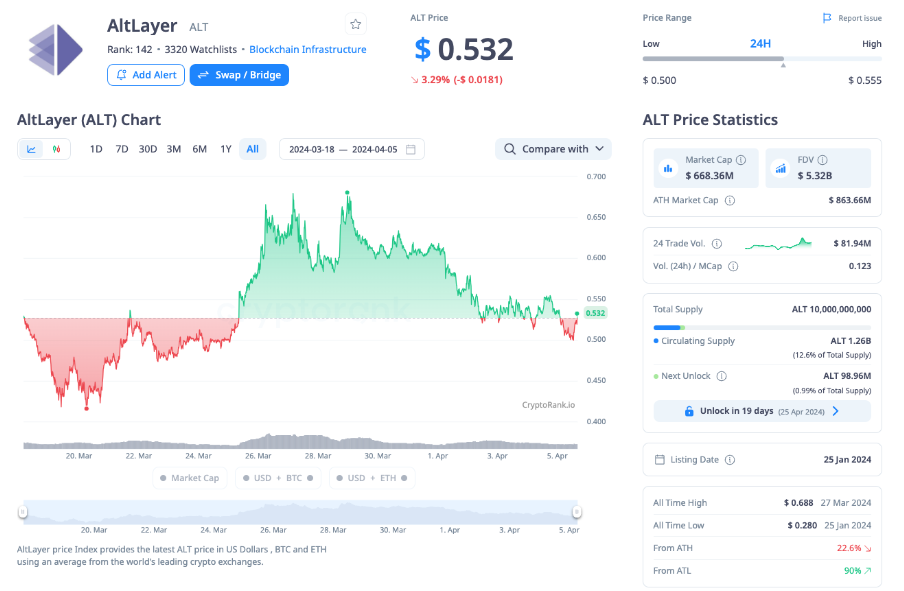Select the 30D timeframe
The height and width of the screenshot is (591, 904).
[x=148, y=149]
